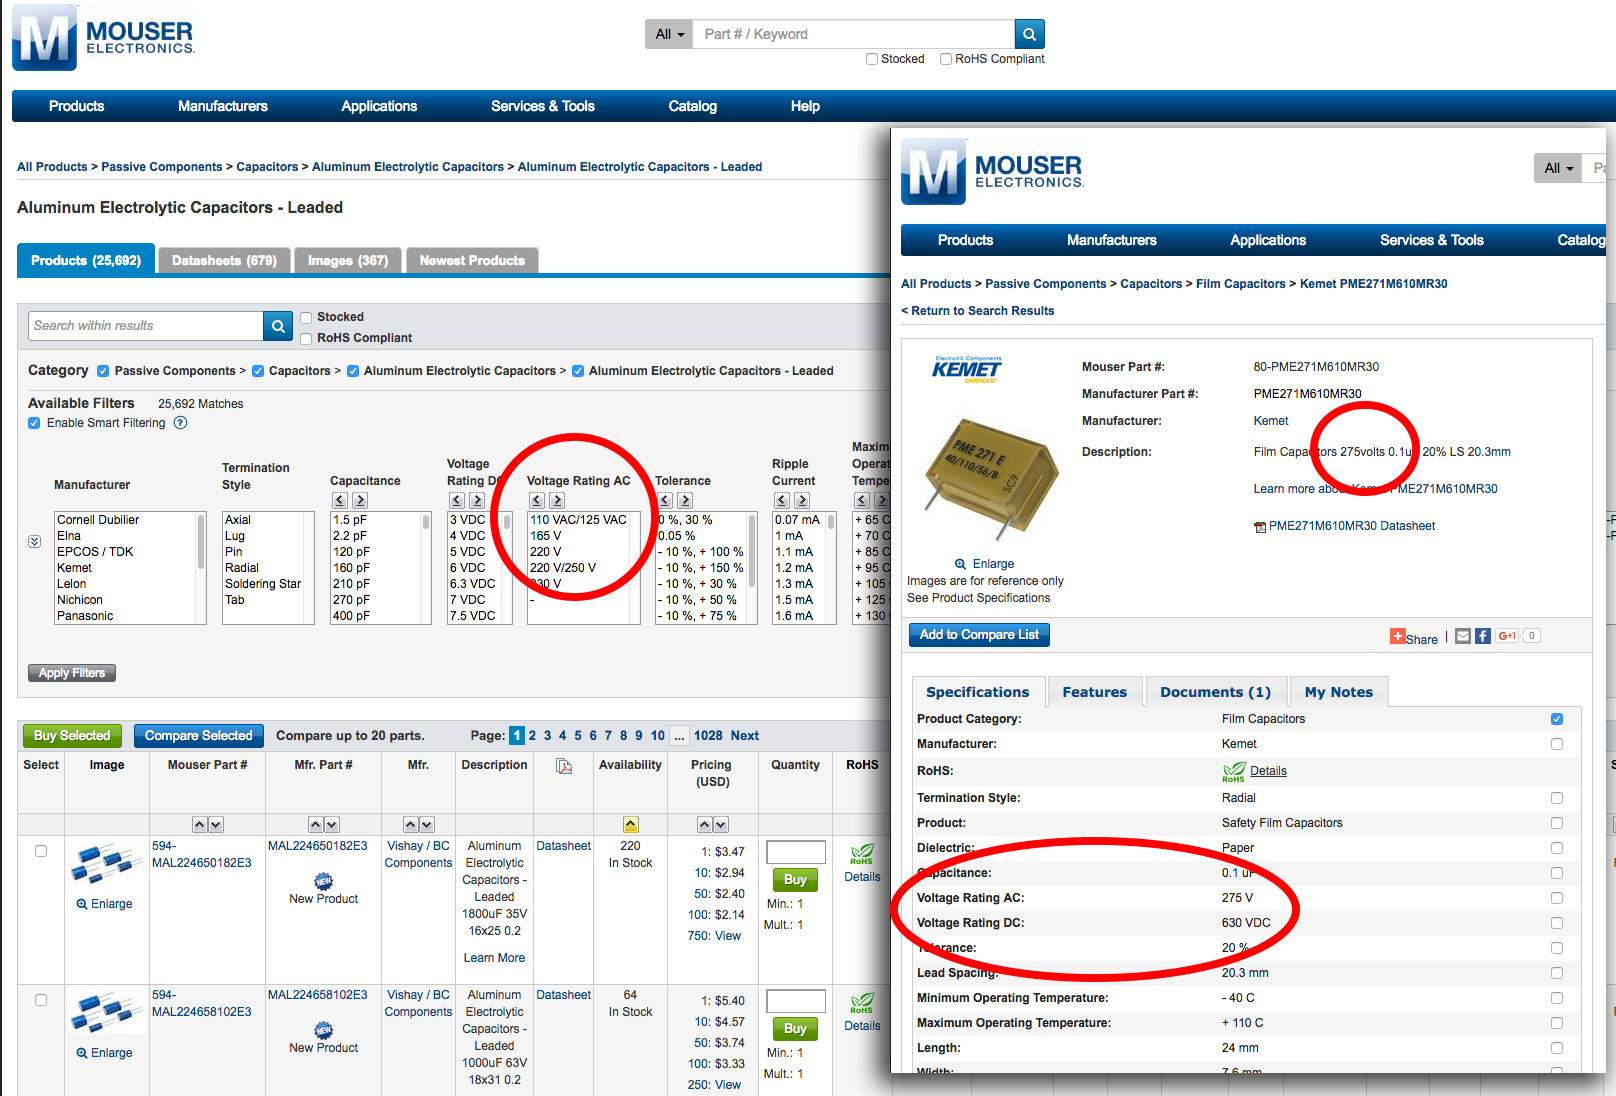Click Enlarge magnifier under Kemet capacitor image

coord(961,564)
